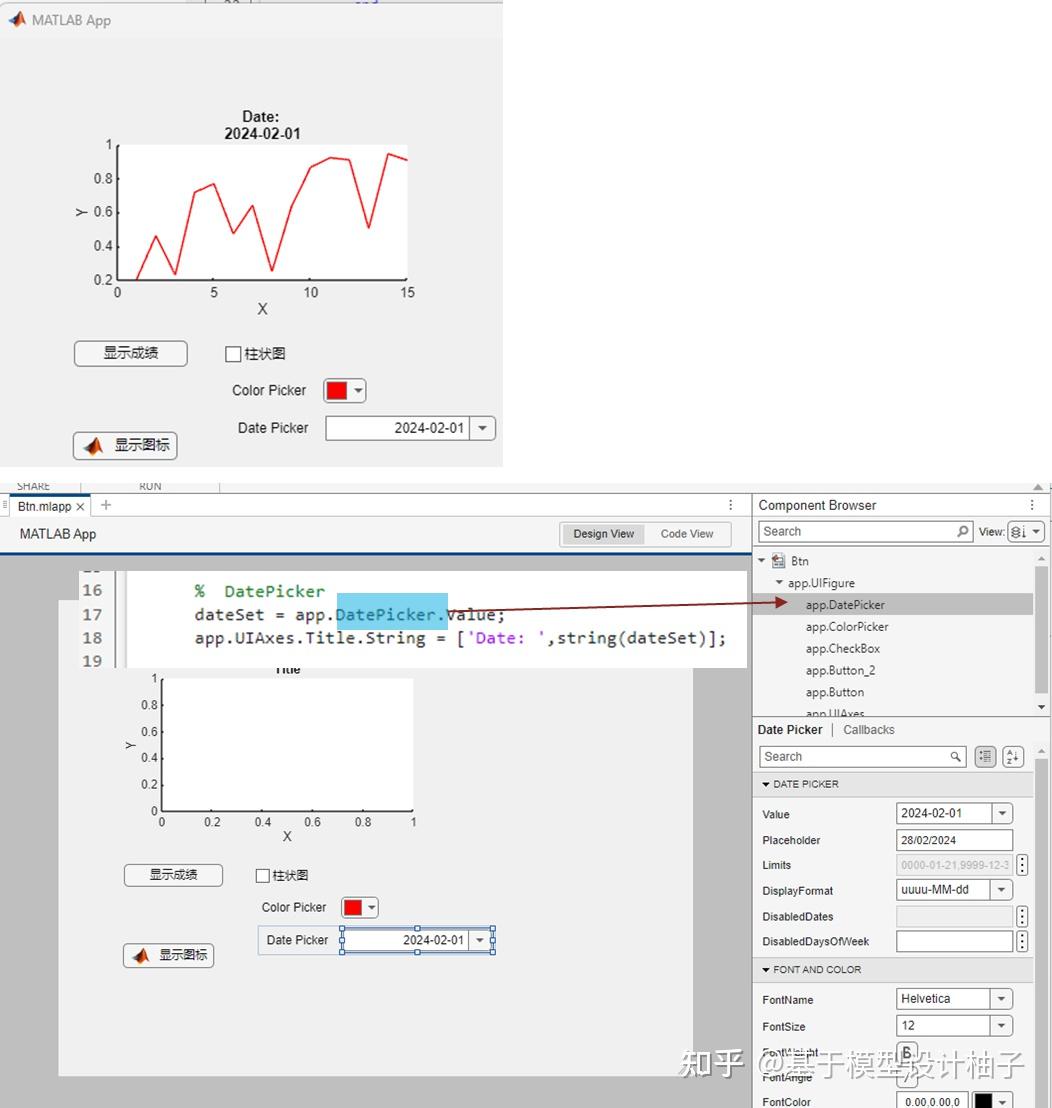Open the red Color Picker swatch
1052x1108 pixels.
(338, 390)
